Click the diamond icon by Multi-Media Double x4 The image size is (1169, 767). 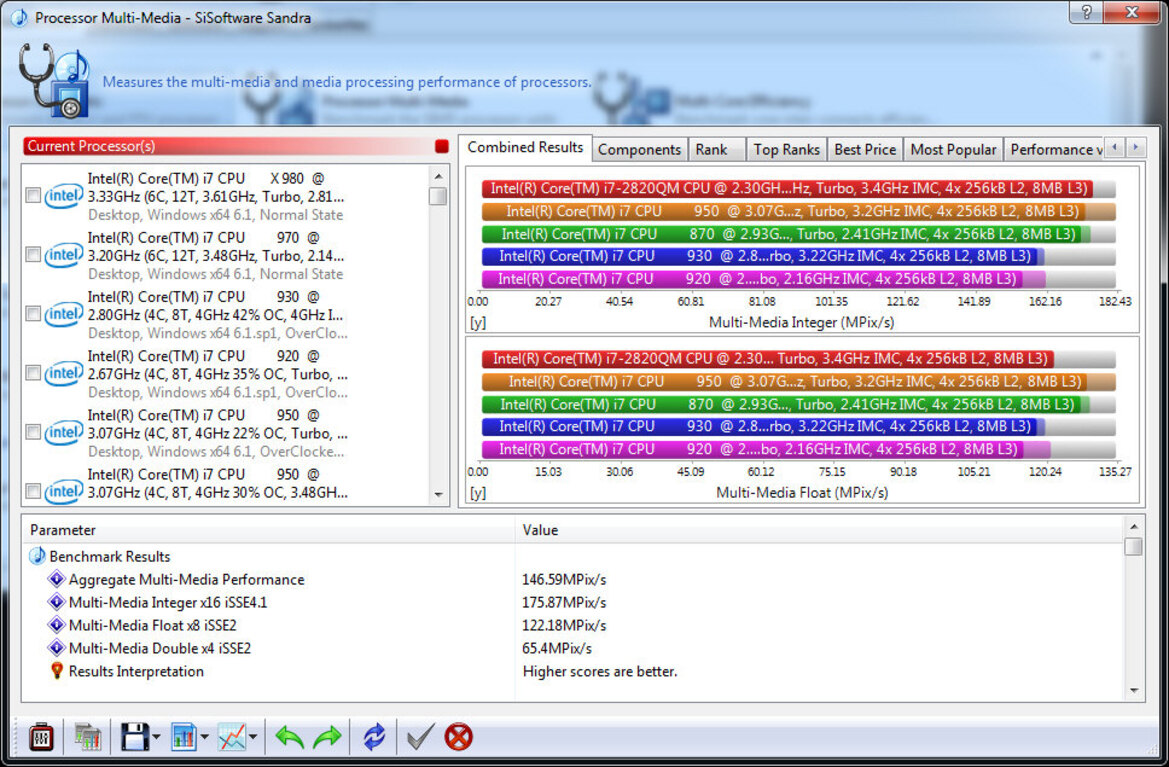[56, 647]
